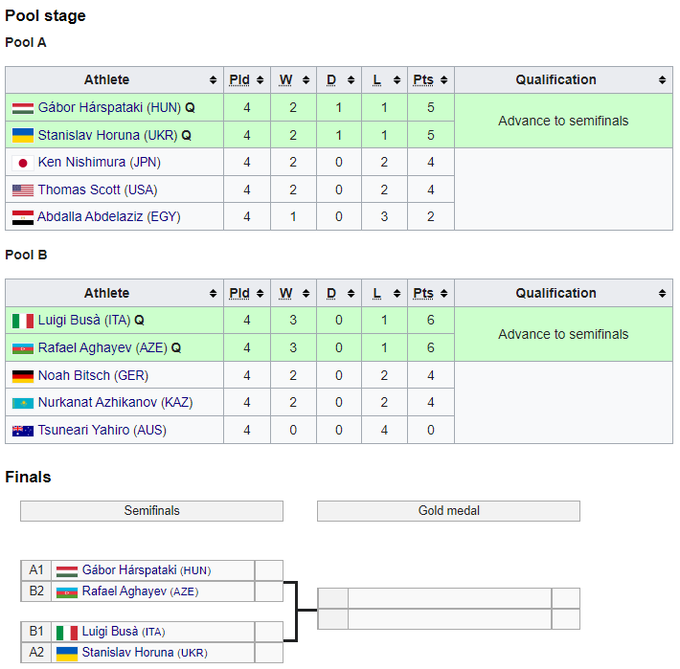Sort Pool B by L column

397,294
